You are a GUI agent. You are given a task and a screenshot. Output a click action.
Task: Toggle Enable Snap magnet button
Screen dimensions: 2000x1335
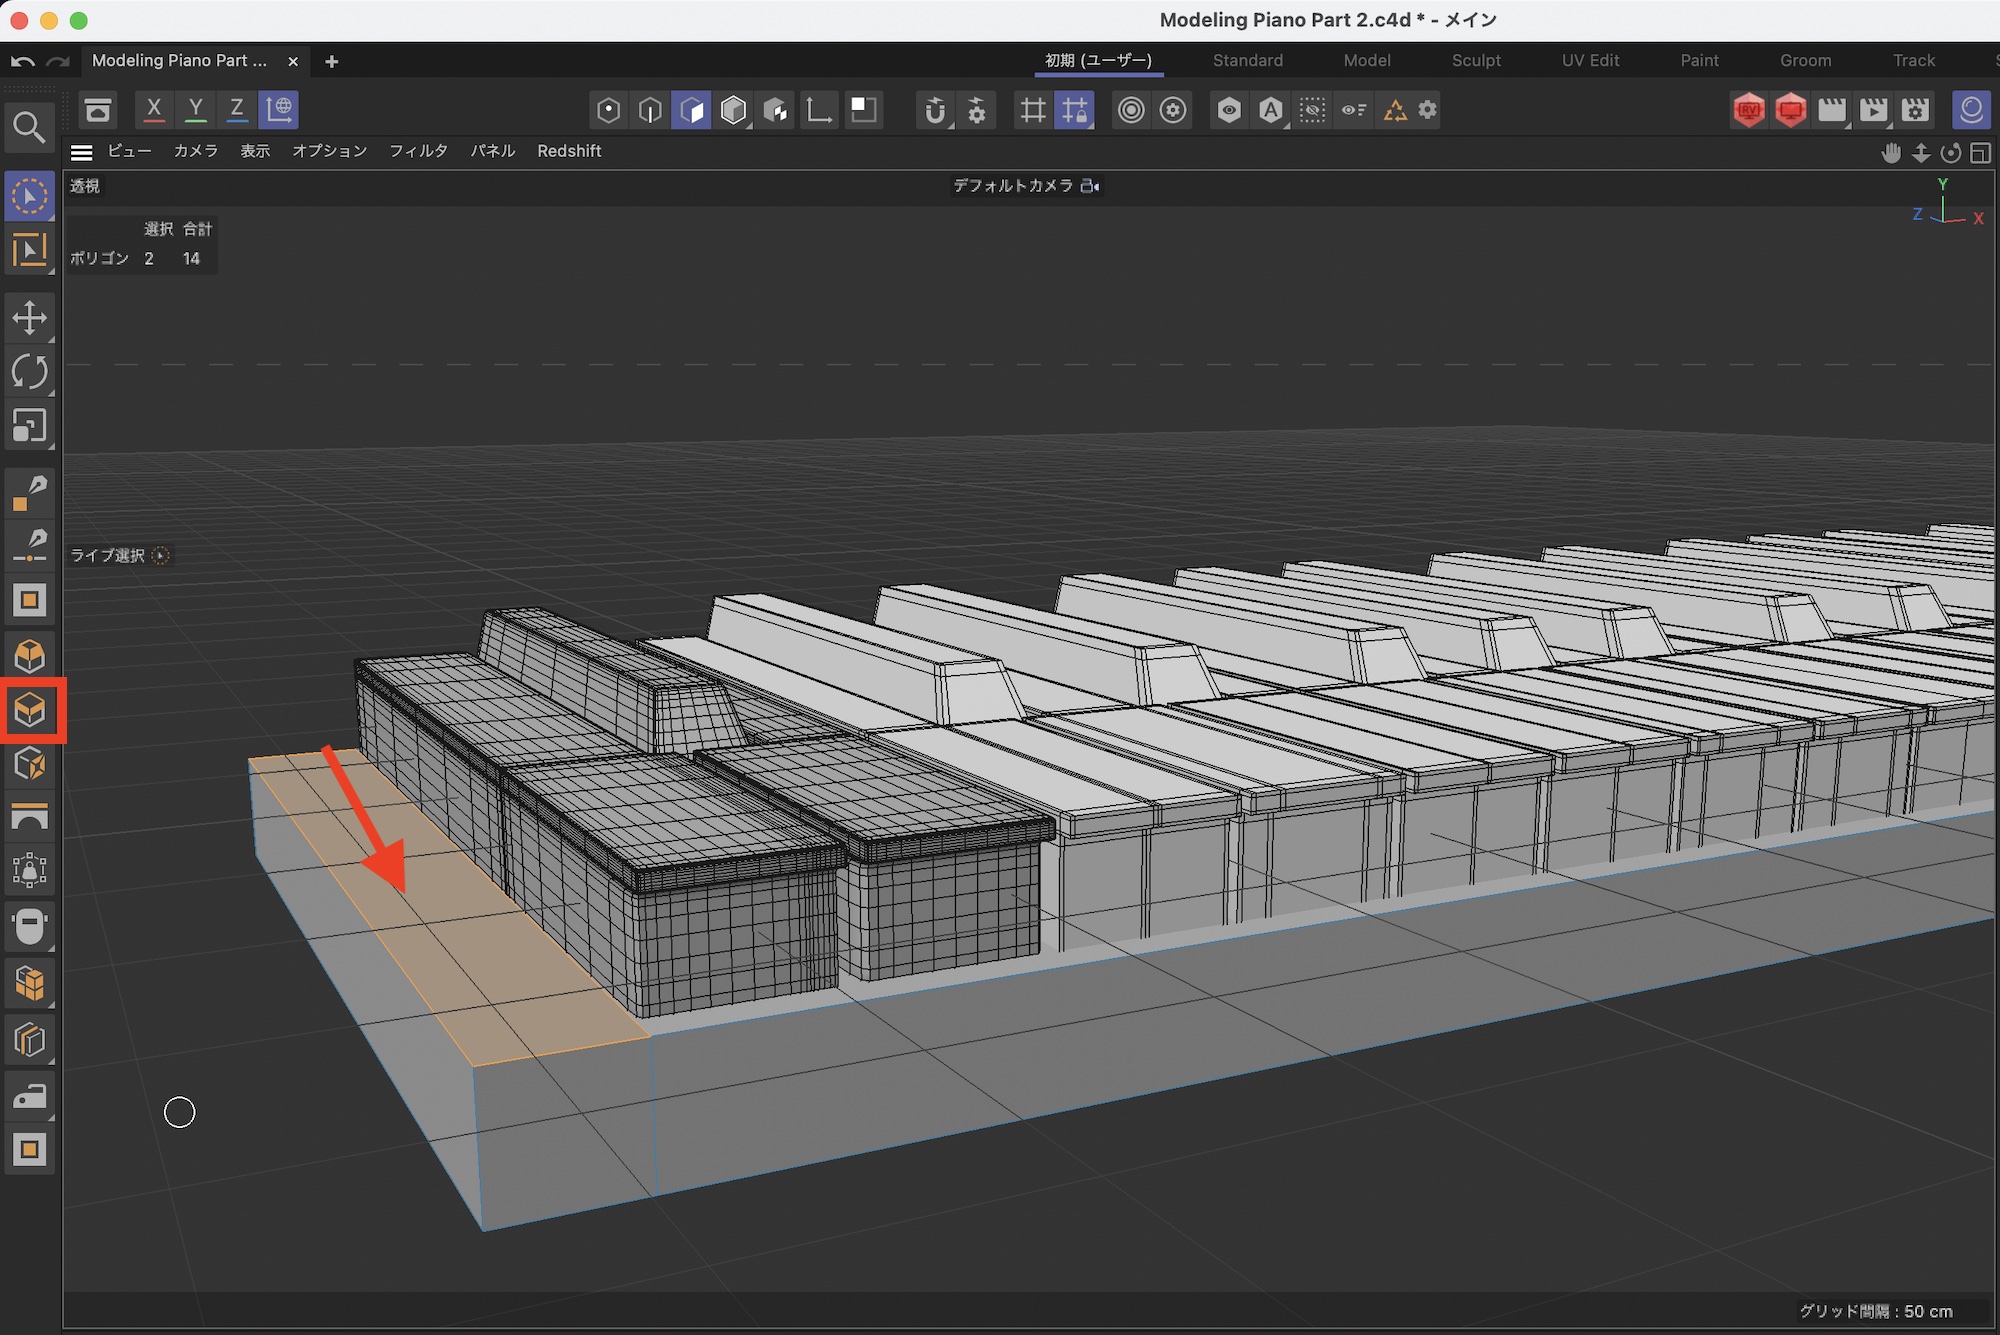[934, 110]
